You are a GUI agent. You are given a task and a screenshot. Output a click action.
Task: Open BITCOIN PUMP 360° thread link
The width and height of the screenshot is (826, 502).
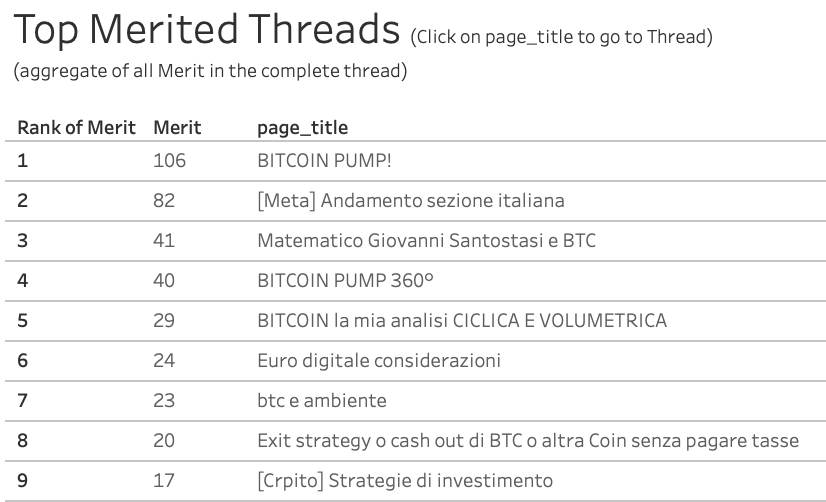click(x=345, y=281)
